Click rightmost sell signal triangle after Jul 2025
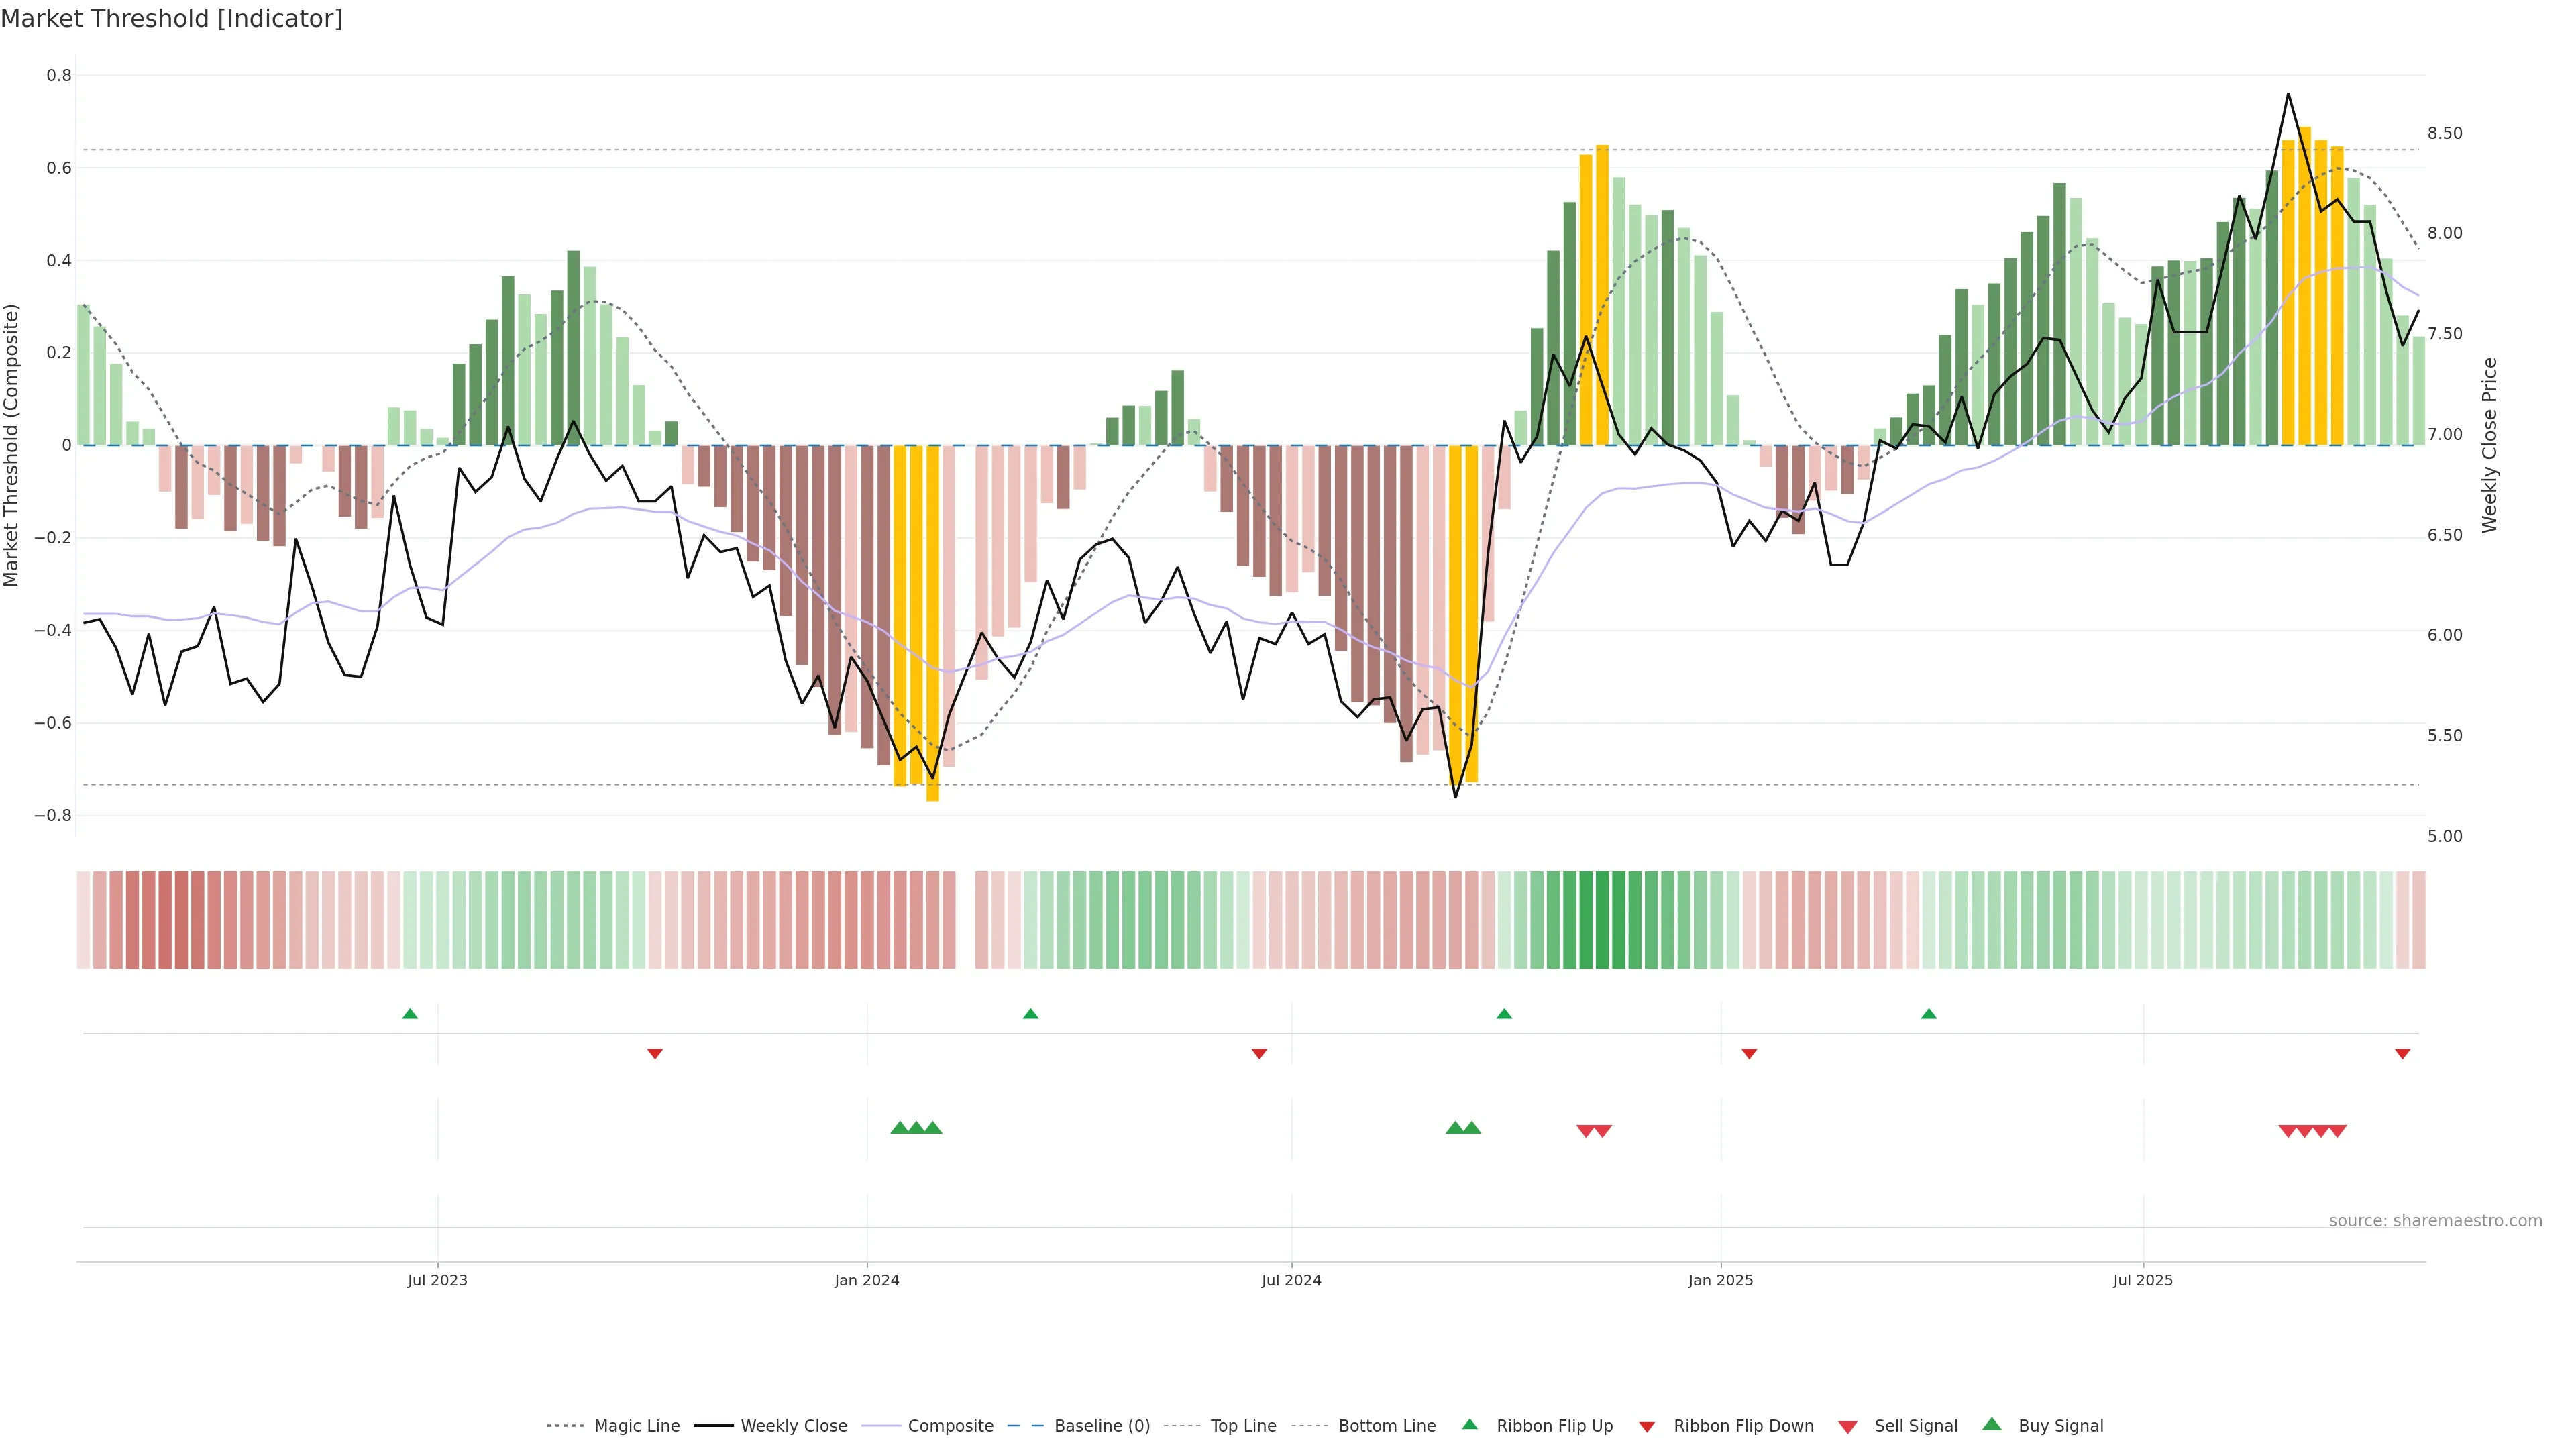 pos(2338,1131)
